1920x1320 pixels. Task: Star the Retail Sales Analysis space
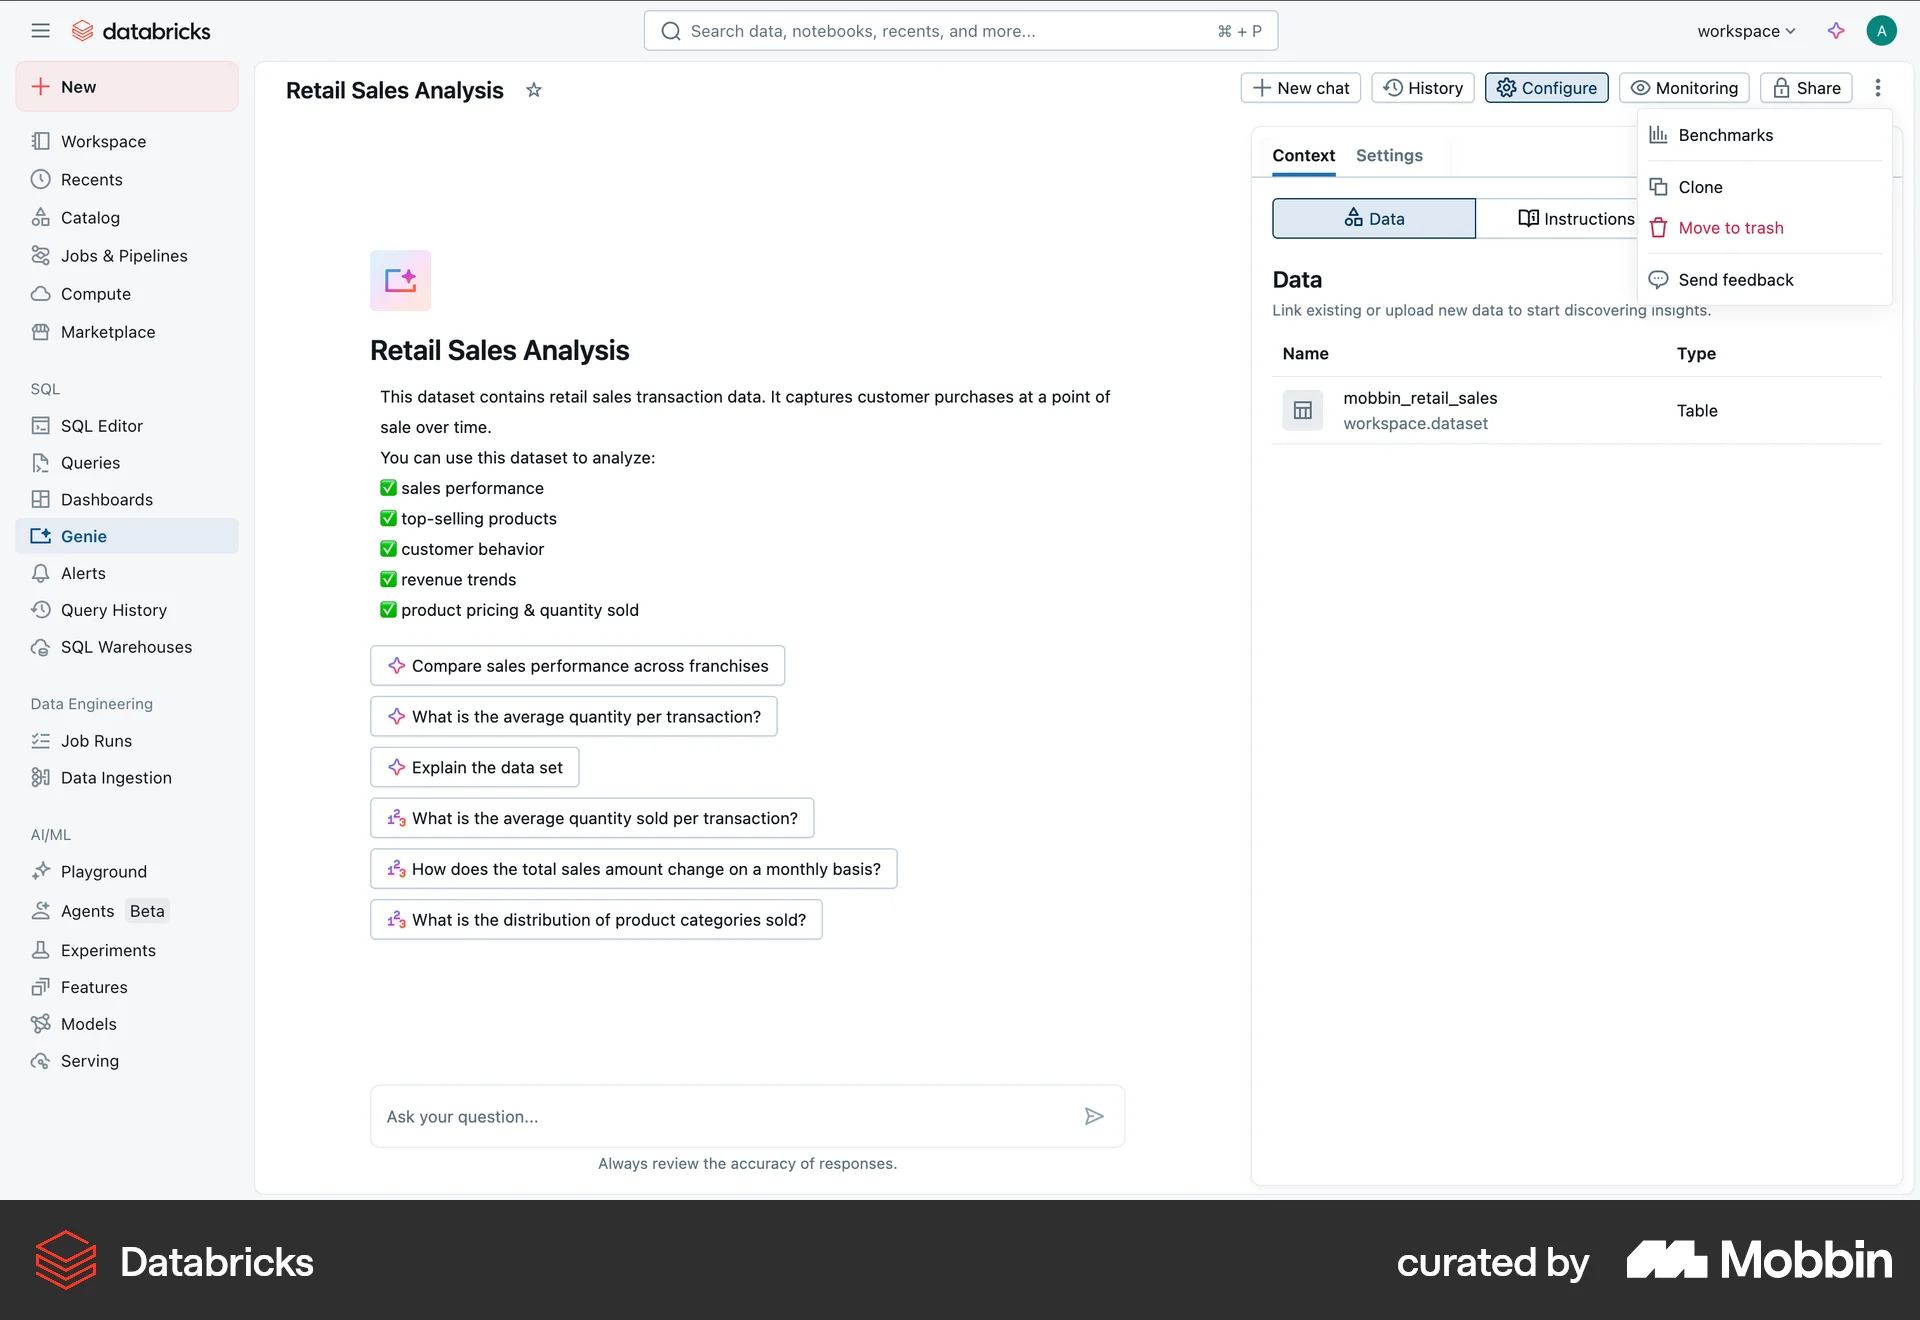[x=533, y=90]
